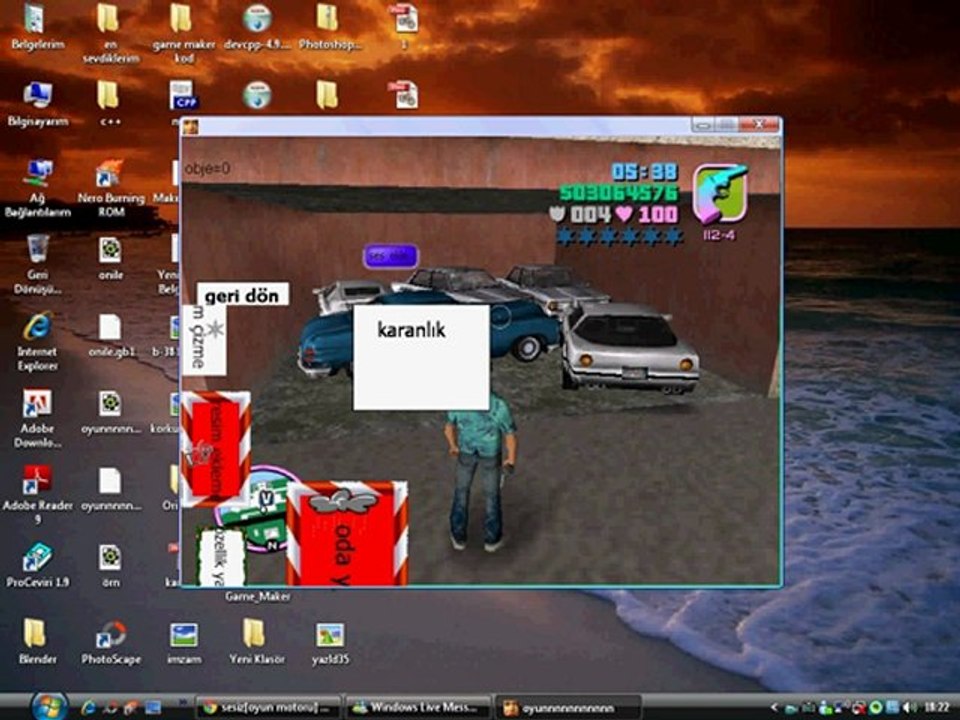Click the white 'karanlık' box

click(x=421, y=358)
